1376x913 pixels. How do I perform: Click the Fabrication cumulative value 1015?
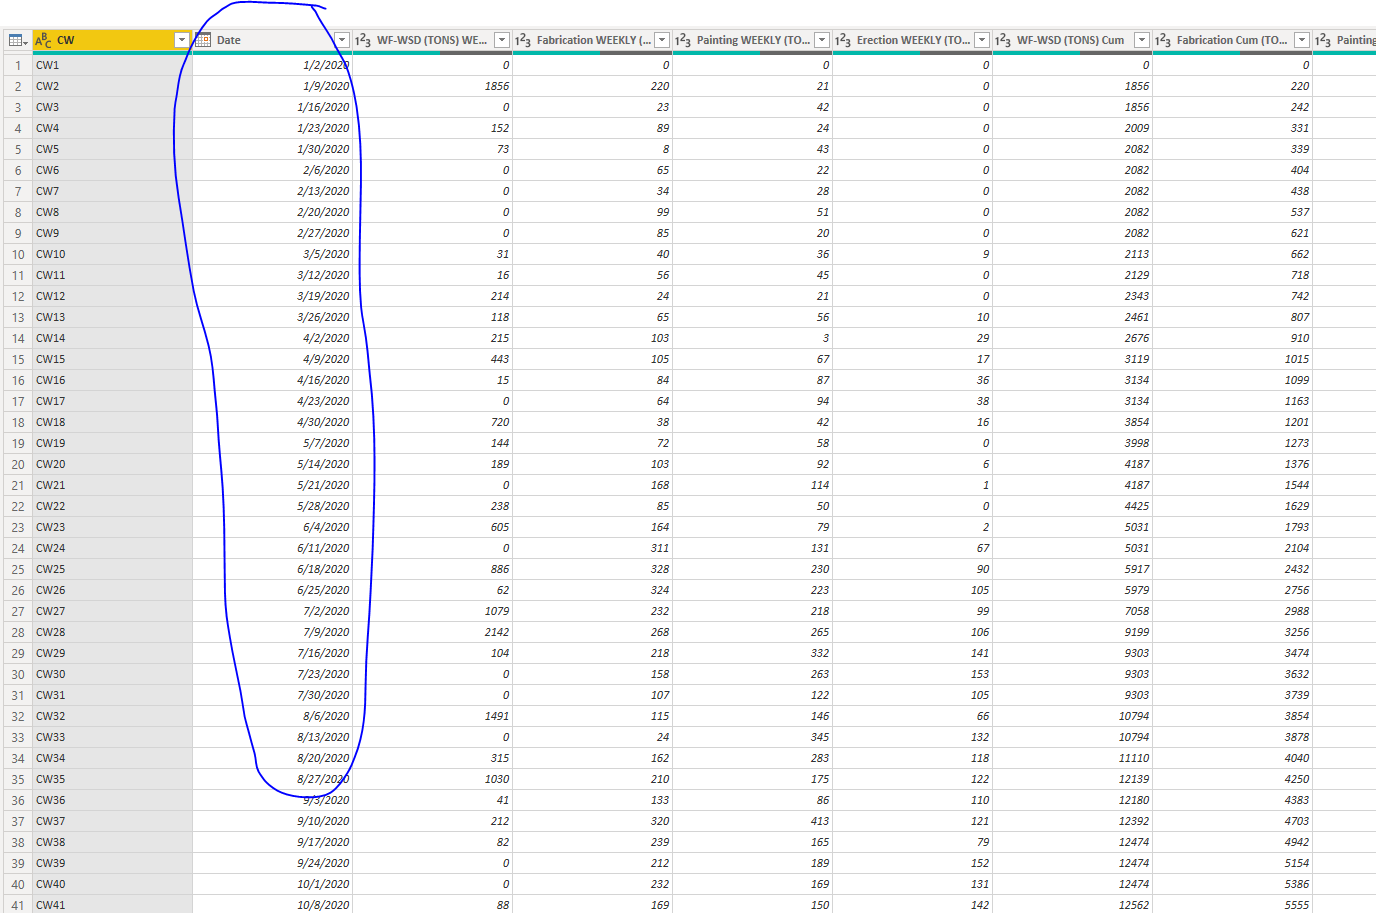[x=1232, y=359]
